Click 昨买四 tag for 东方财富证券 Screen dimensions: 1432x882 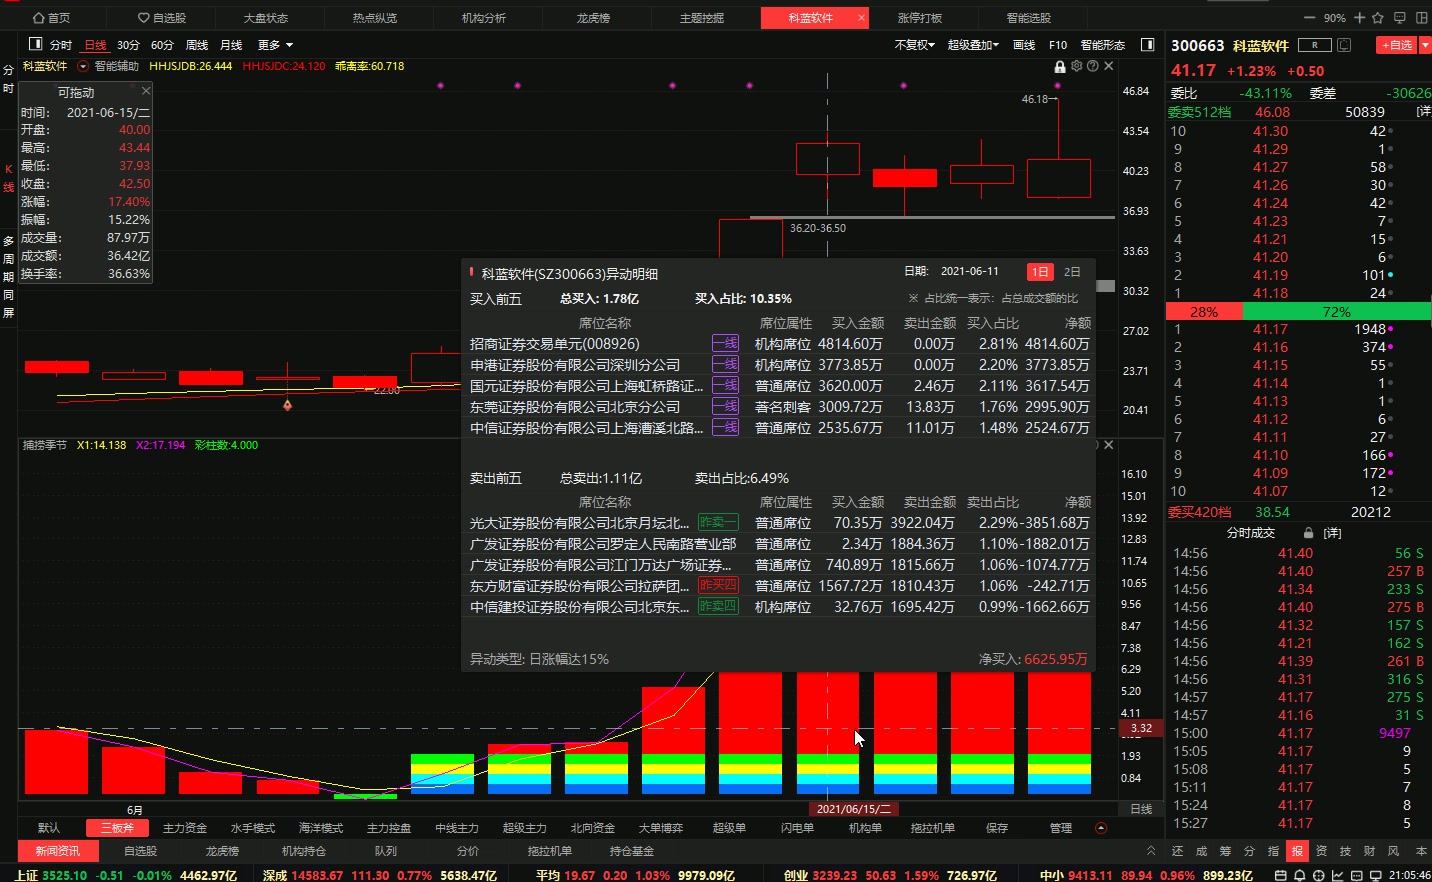pyautogui.click(x=718, y=585)
